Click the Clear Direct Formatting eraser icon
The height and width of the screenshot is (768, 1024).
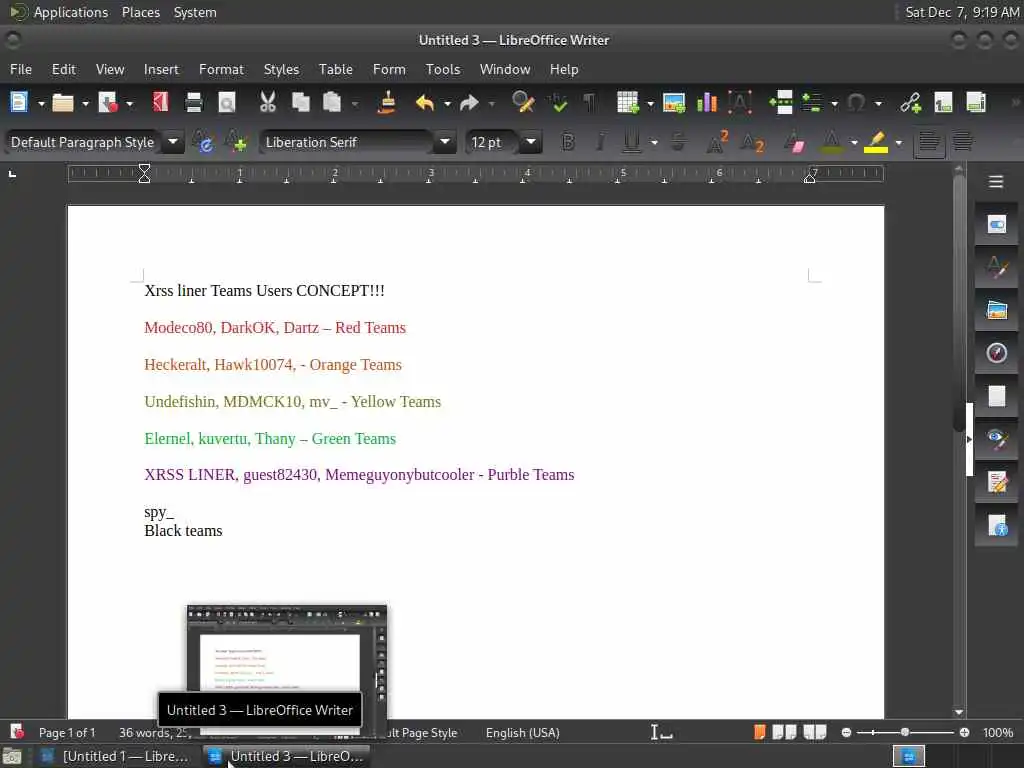tap(795, 142)
